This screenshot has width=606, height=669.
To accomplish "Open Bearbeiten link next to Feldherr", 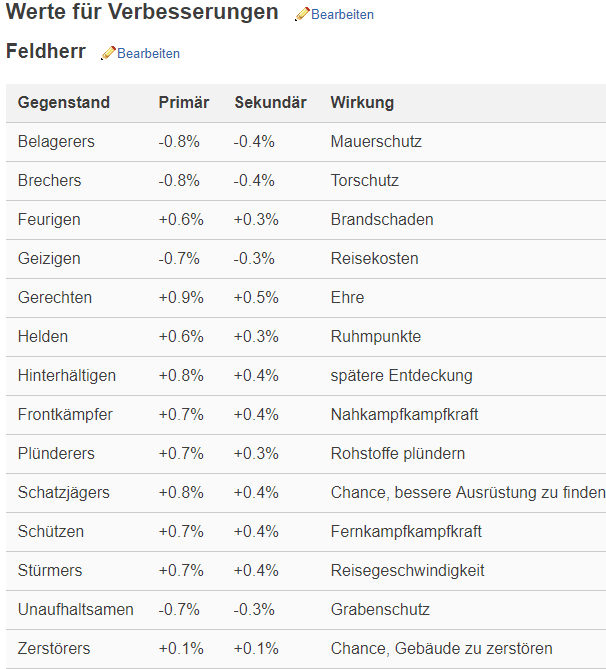I will tap(149, 54).
